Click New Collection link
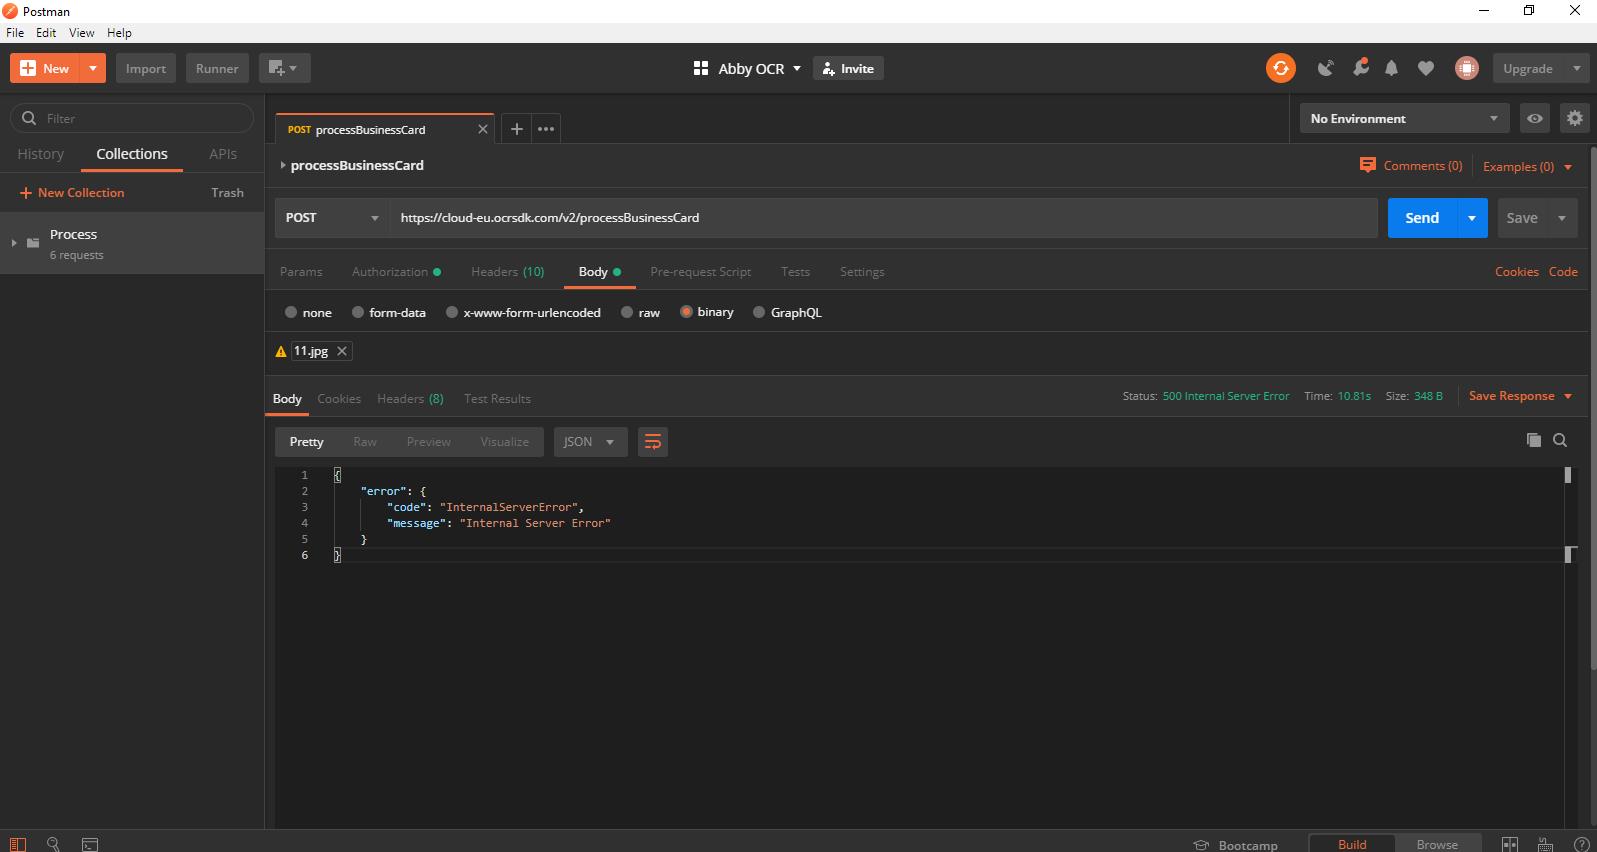1597x852 pixels. tap(72, 192)
